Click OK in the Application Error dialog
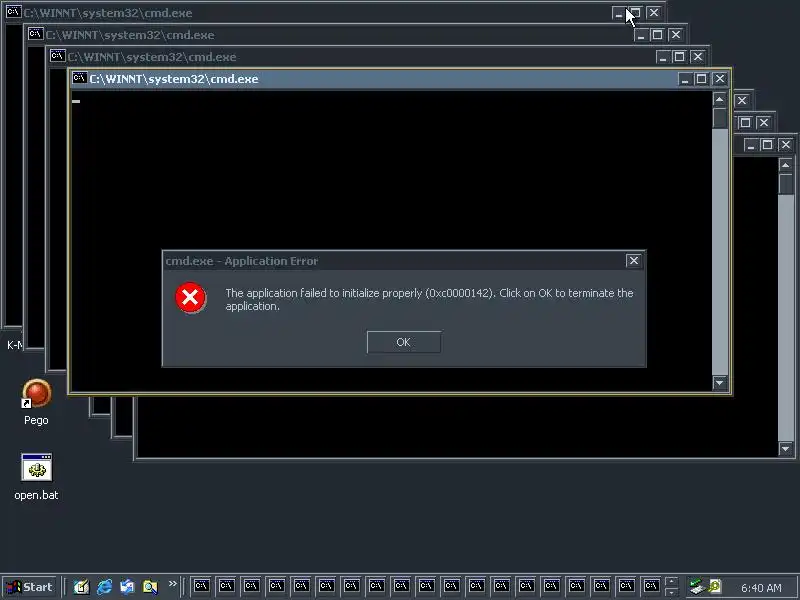This screenshot has width=800, height=600. coord(404,342)
